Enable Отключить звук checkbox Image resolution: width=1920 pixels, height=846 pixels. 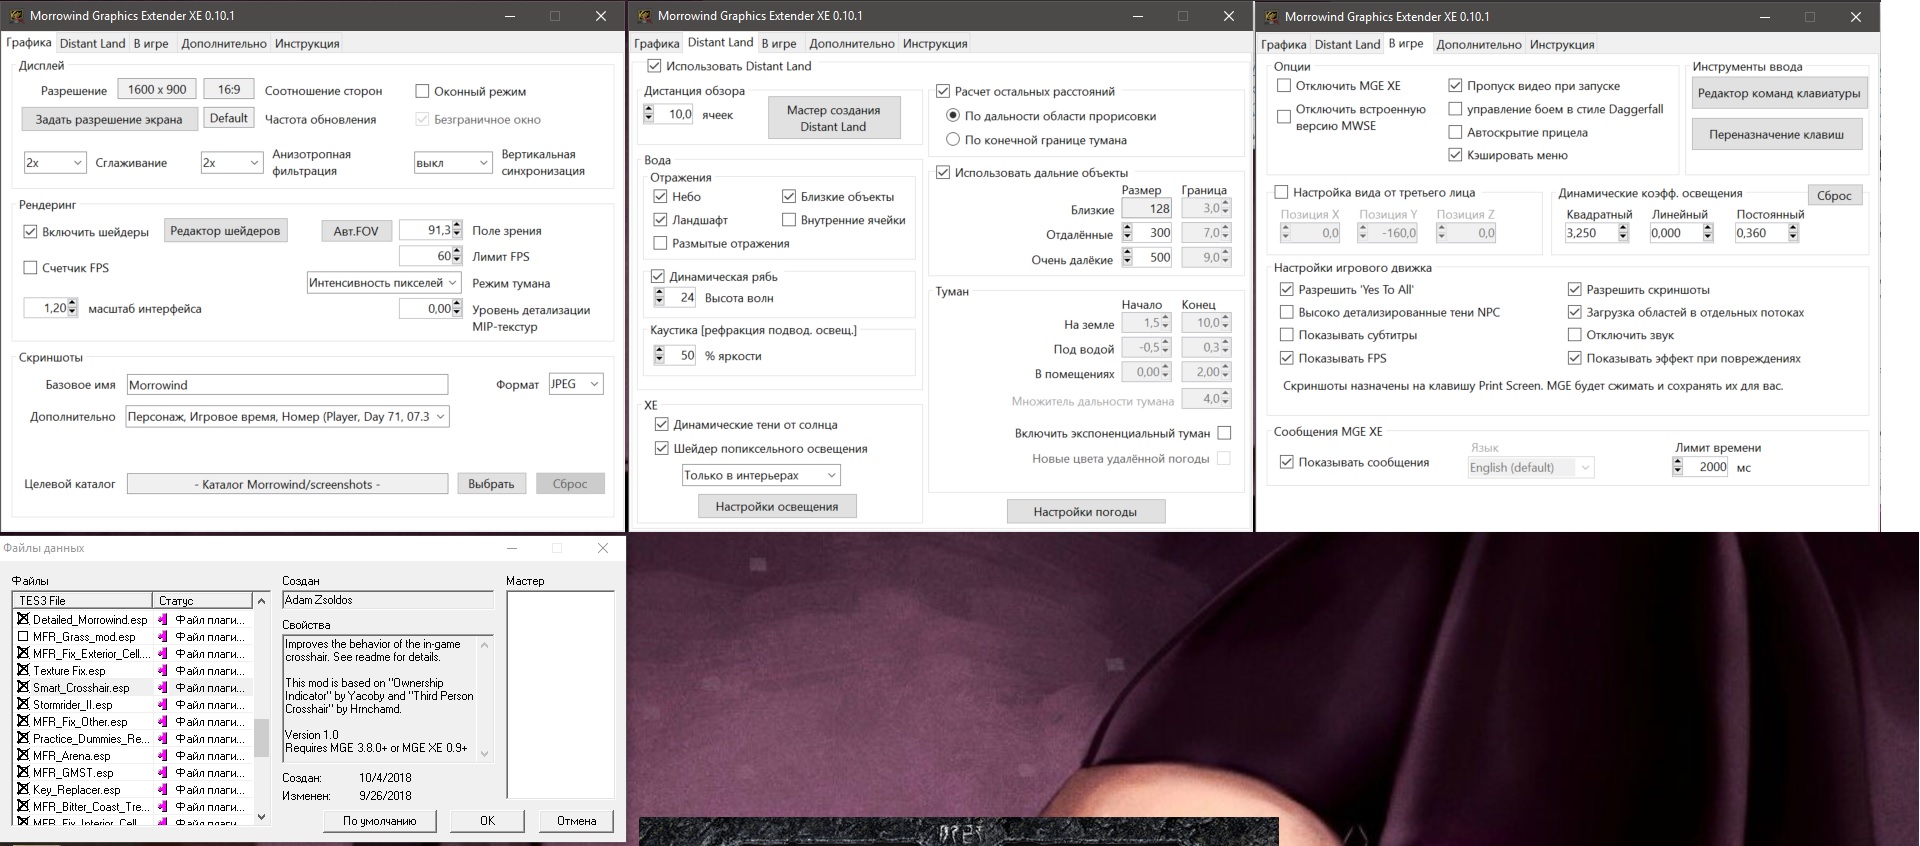click(1574, 335)
